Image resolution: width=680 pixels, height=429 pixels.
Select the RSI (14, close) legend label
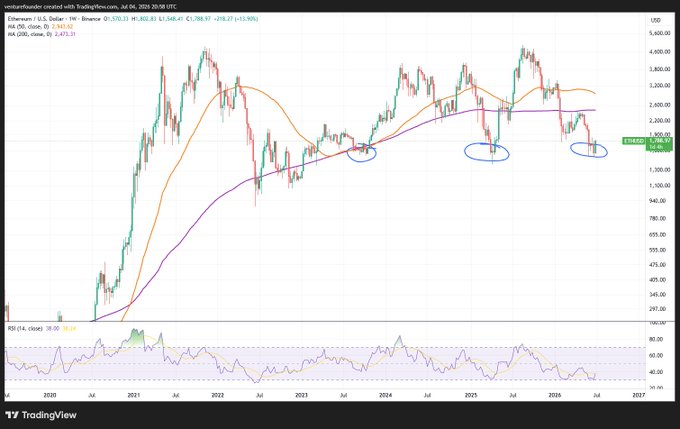25,329
